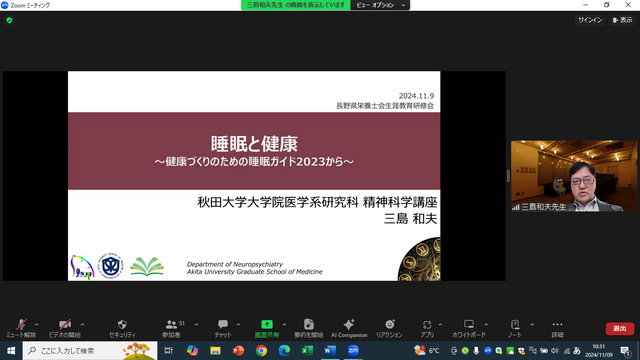Open the Security shield icon
The image size is (640, 360).
coord(122,325)
